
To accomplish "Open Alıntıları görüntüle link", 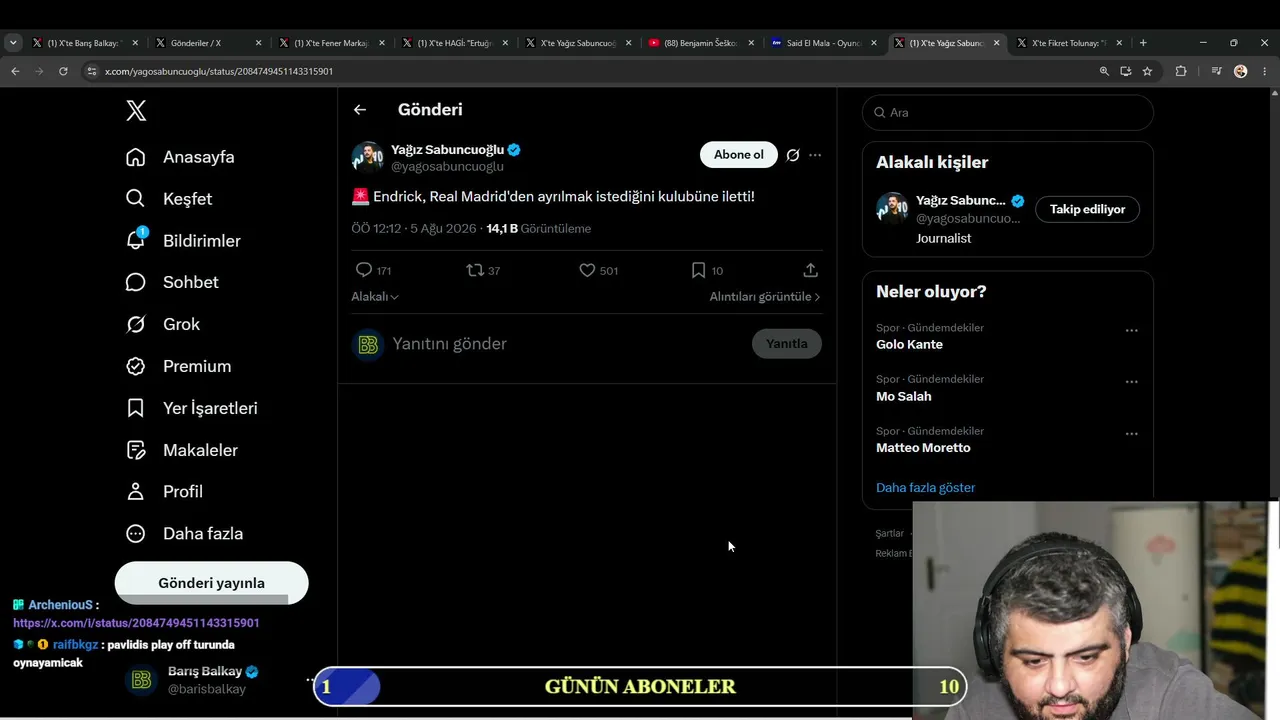I will (765, 297).
